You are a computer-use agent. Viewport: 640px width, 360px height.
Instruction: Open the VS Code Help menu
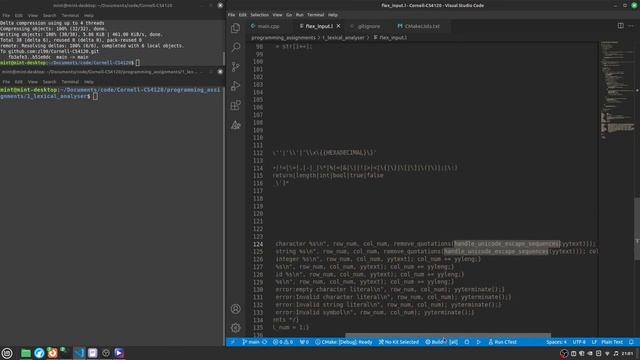[333, 15]
